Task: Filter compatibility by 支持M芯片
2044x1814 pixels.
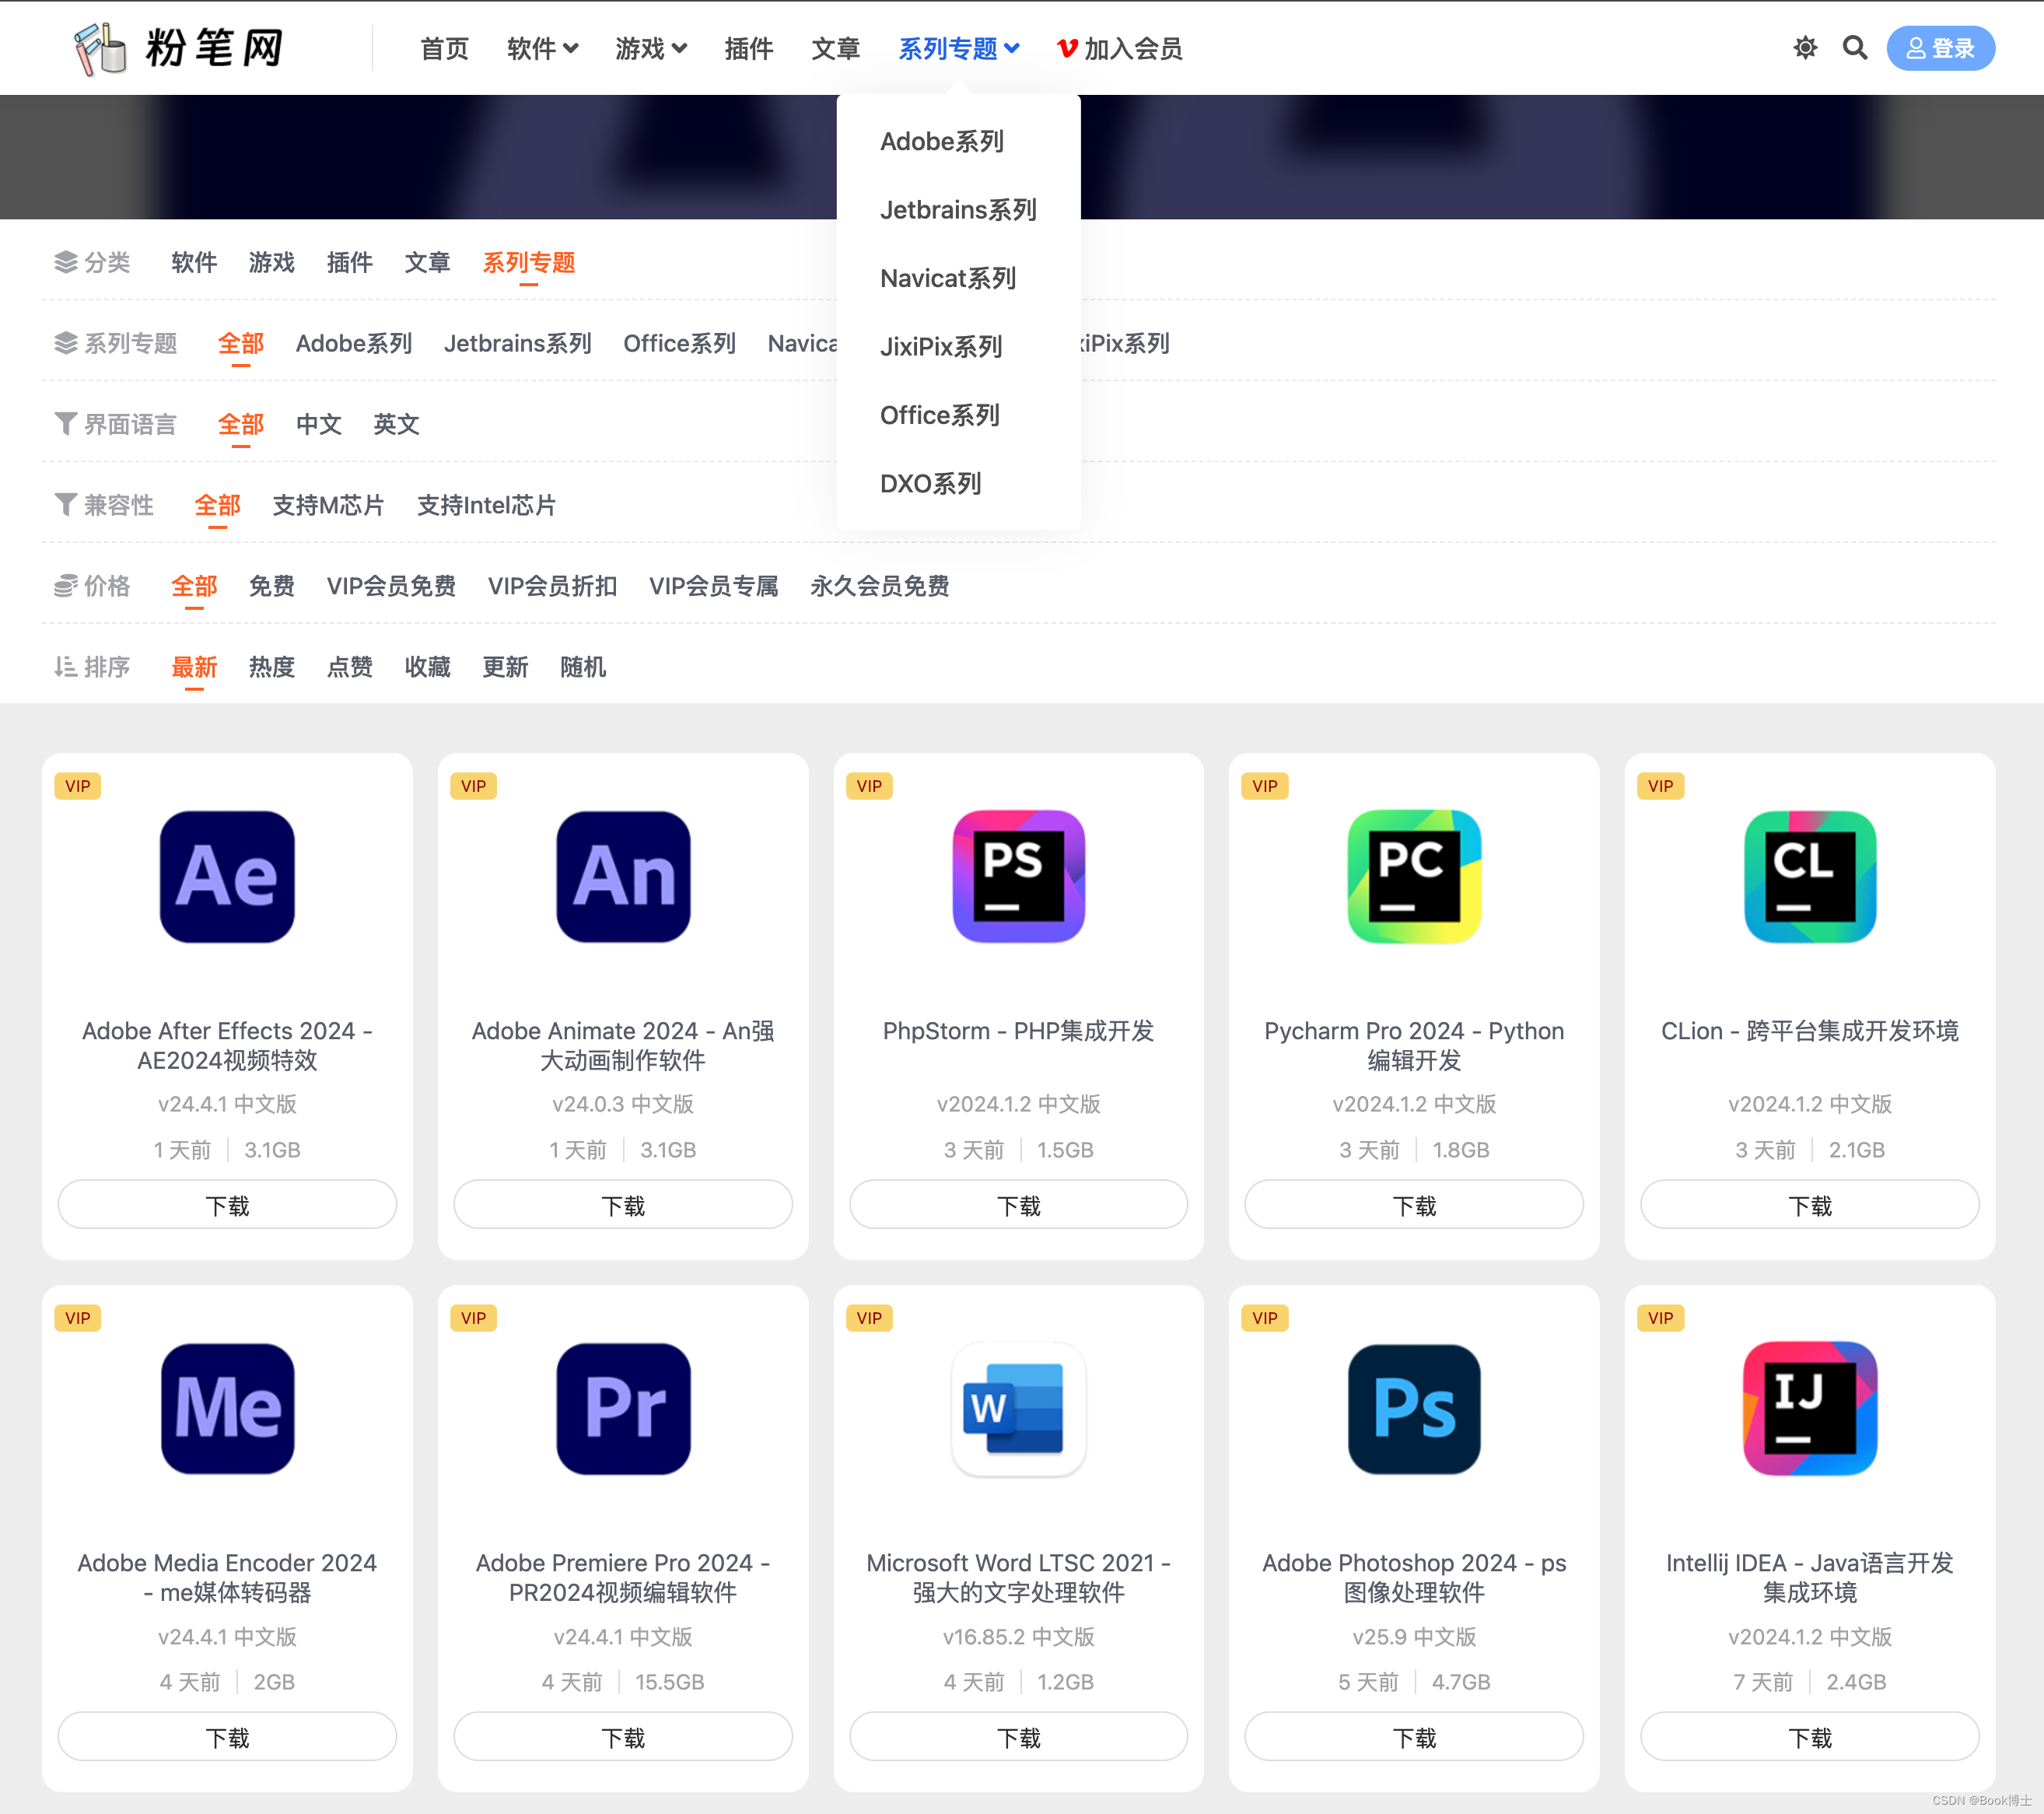Action: [329, 505]
